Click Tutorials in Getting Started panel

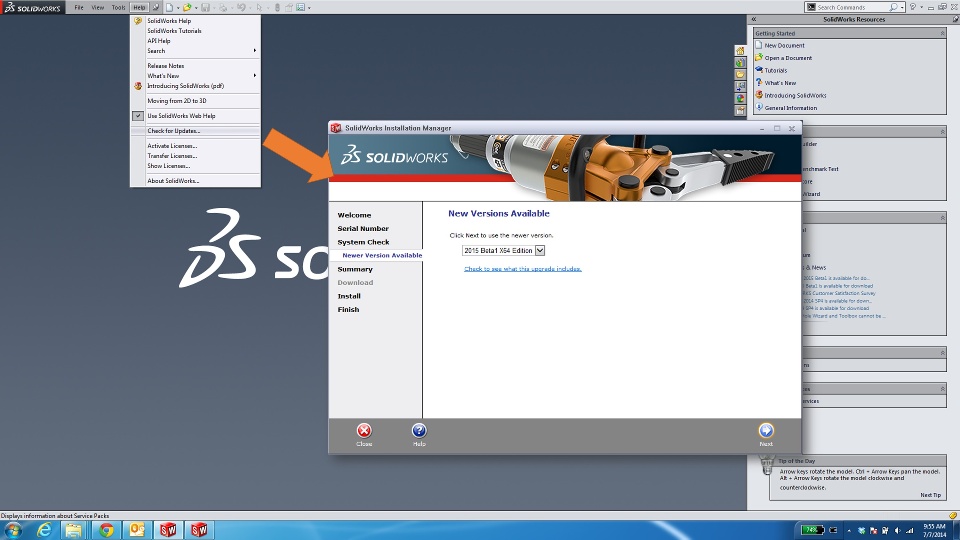click(x=776, y=70)
